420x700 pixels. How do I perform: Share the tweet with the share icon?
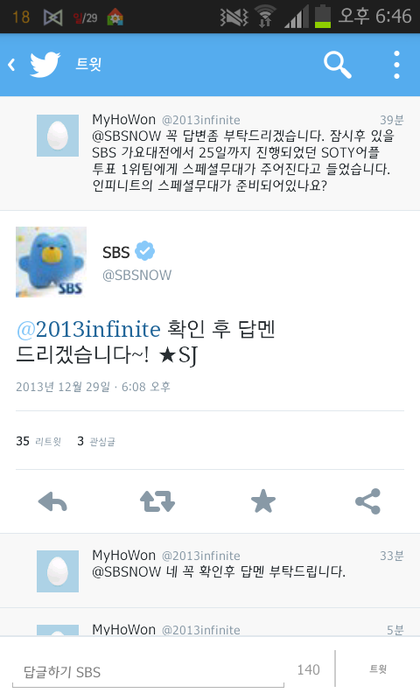368,501
